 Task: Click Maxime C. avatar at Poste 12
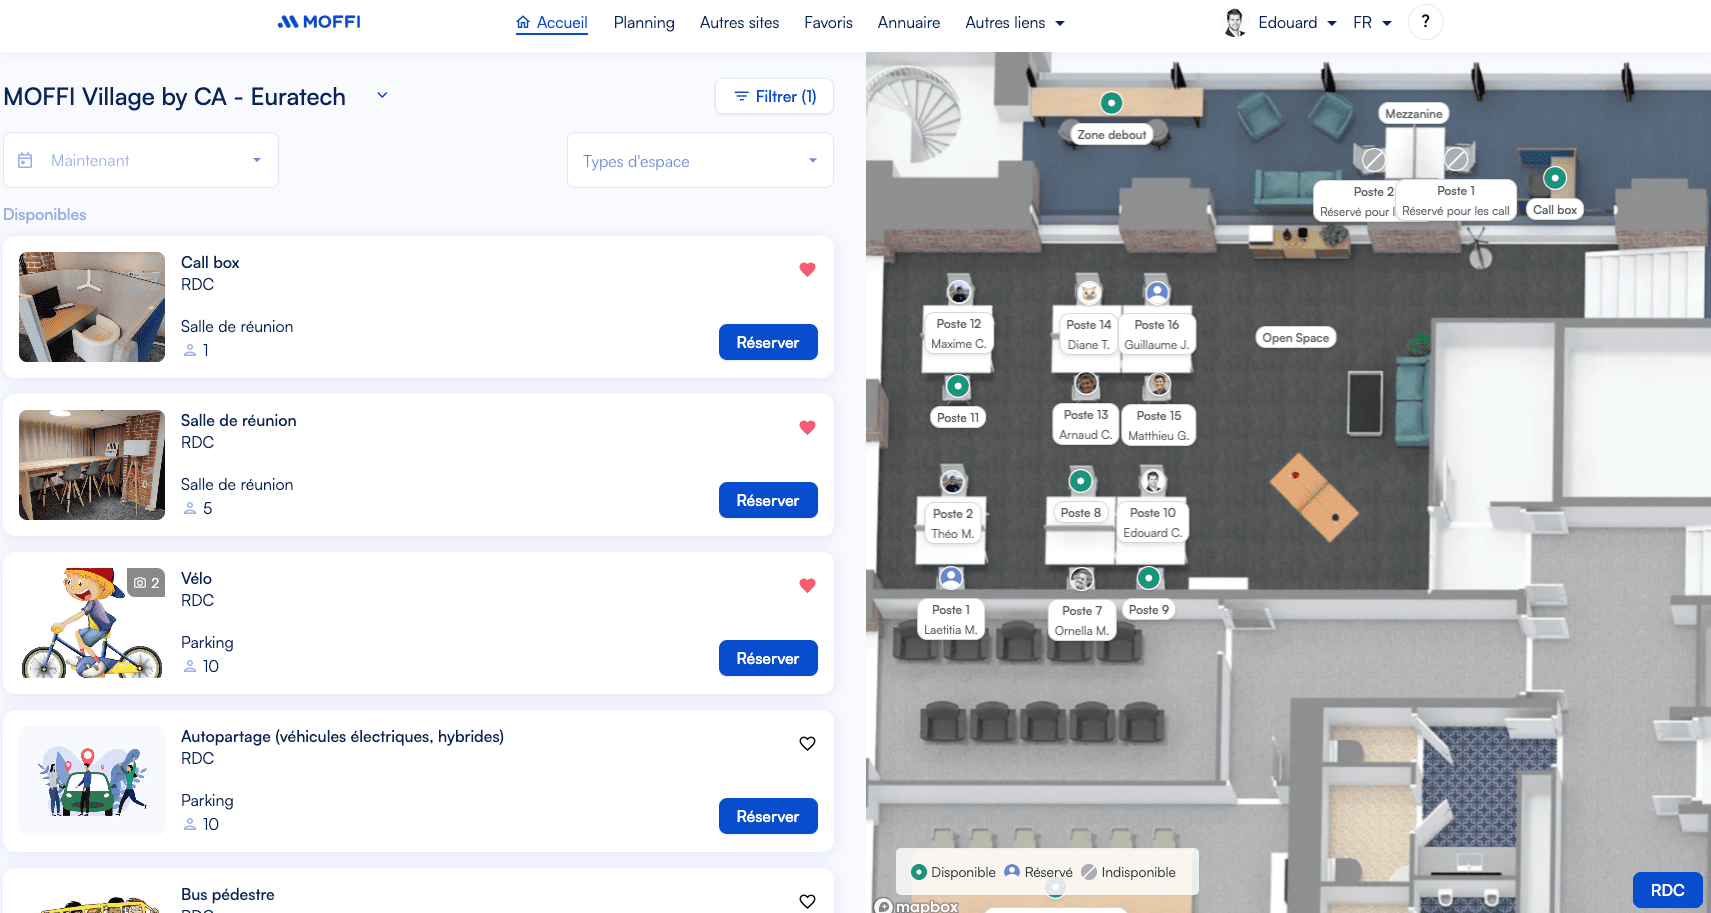point(959,292)
